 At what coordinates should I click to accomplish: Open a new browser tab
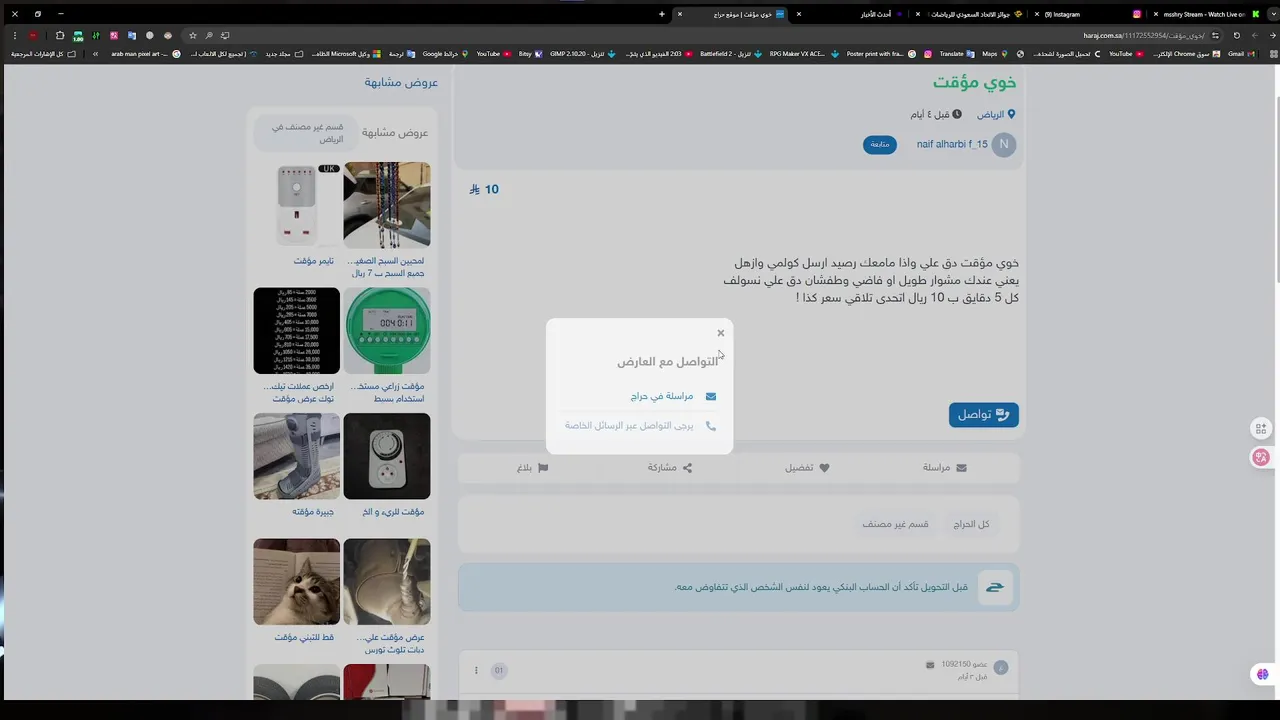point(662,14)
